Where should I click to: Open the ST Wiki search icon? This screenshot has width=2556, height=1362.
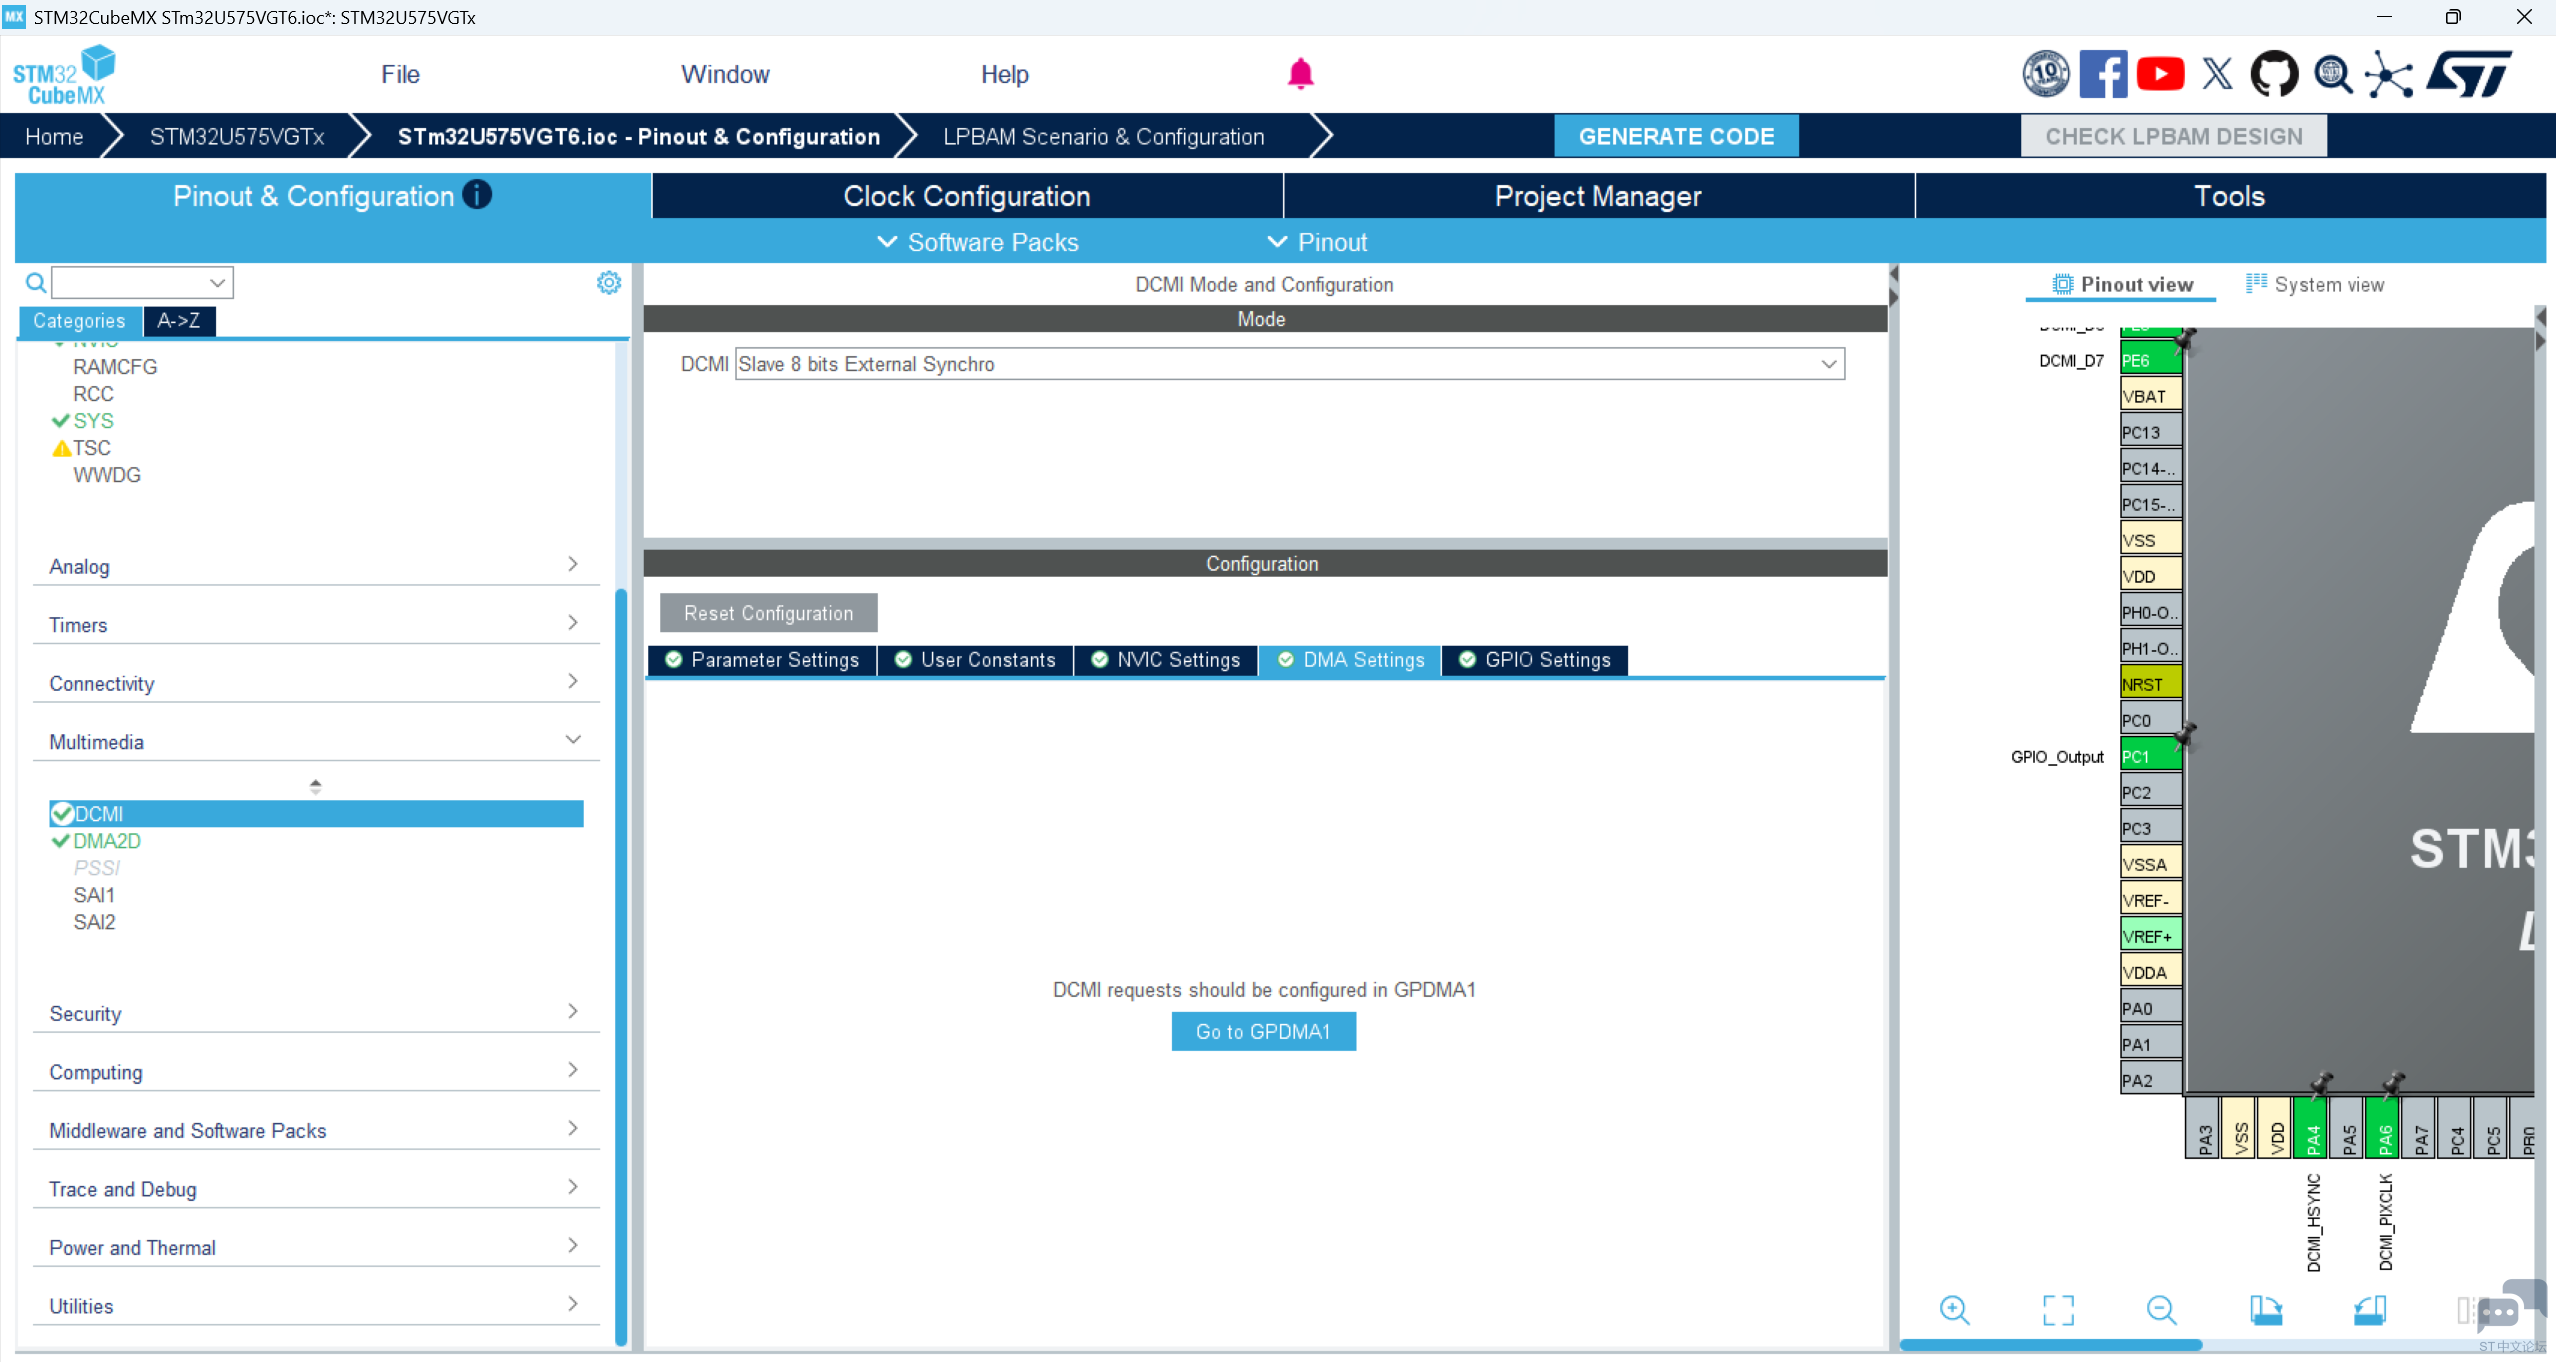click(2333, 74)
